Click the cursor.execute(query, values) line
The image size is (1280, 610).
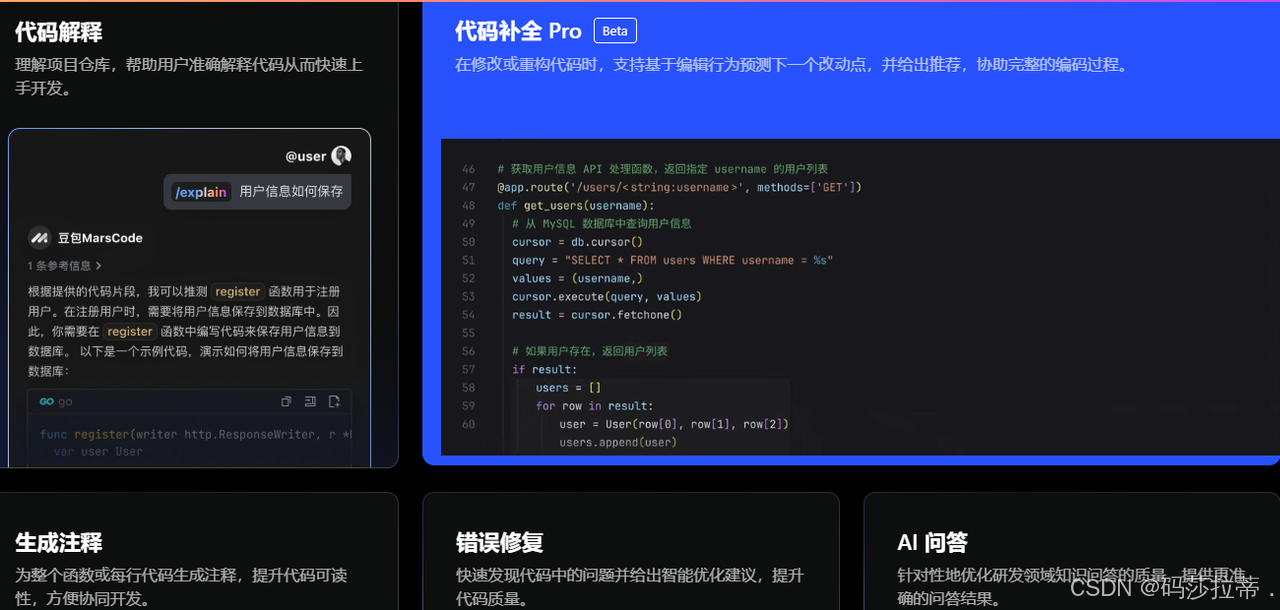[607, 296]
